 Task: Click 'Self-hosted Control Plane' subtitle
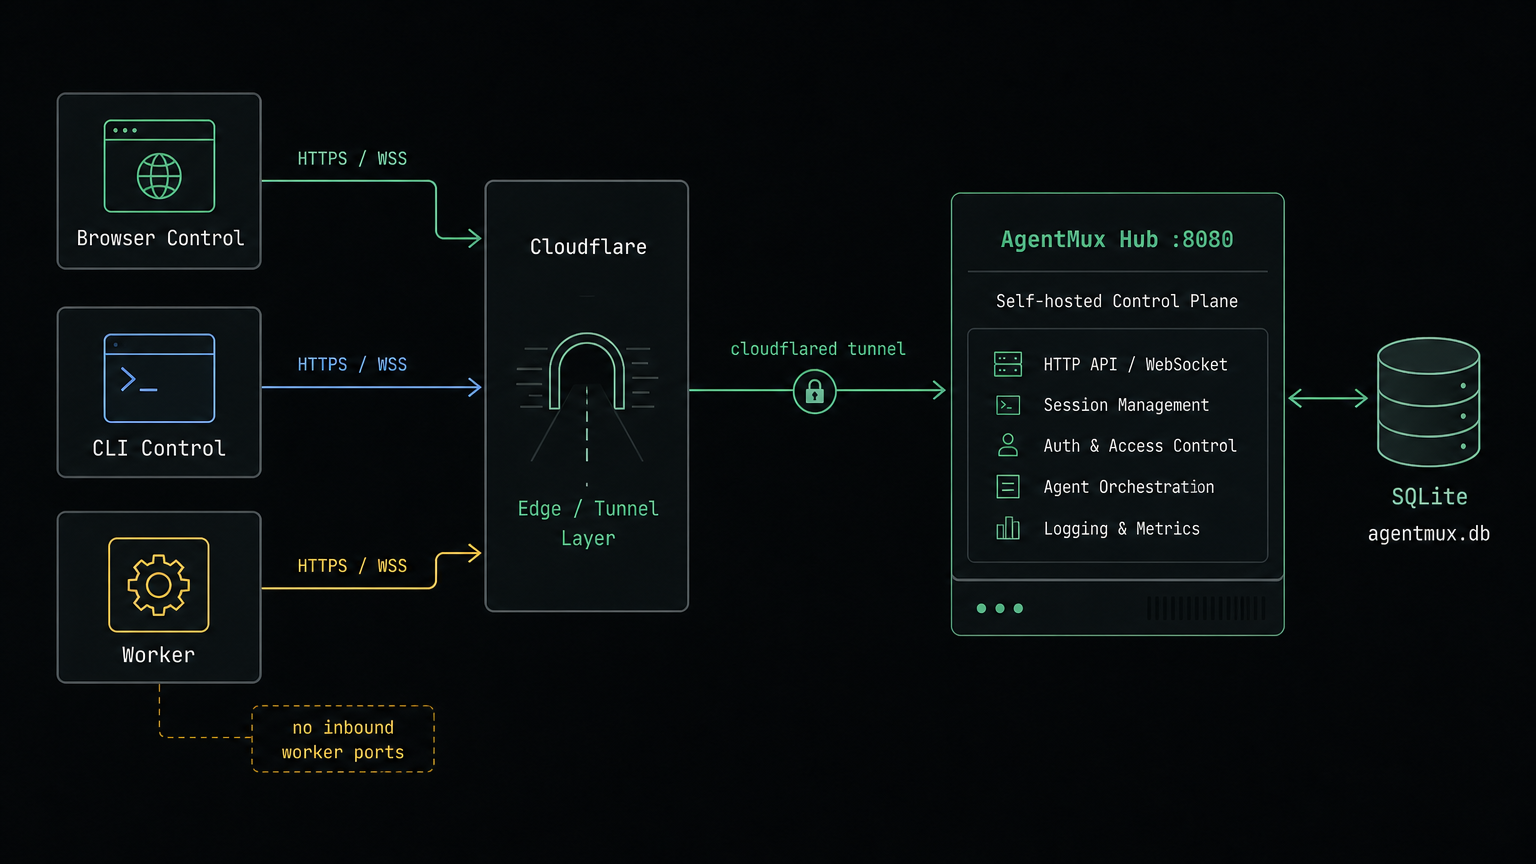coord(1117,301)
